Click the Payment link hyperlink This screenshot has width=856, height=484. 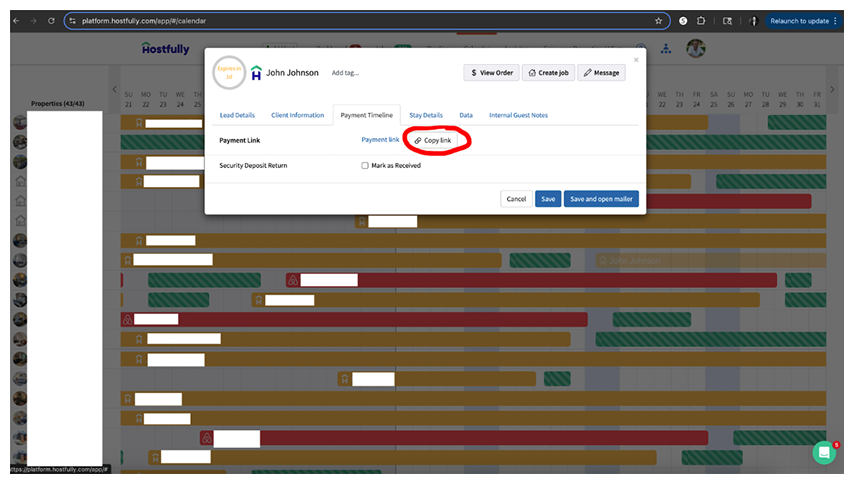point(380,140)
